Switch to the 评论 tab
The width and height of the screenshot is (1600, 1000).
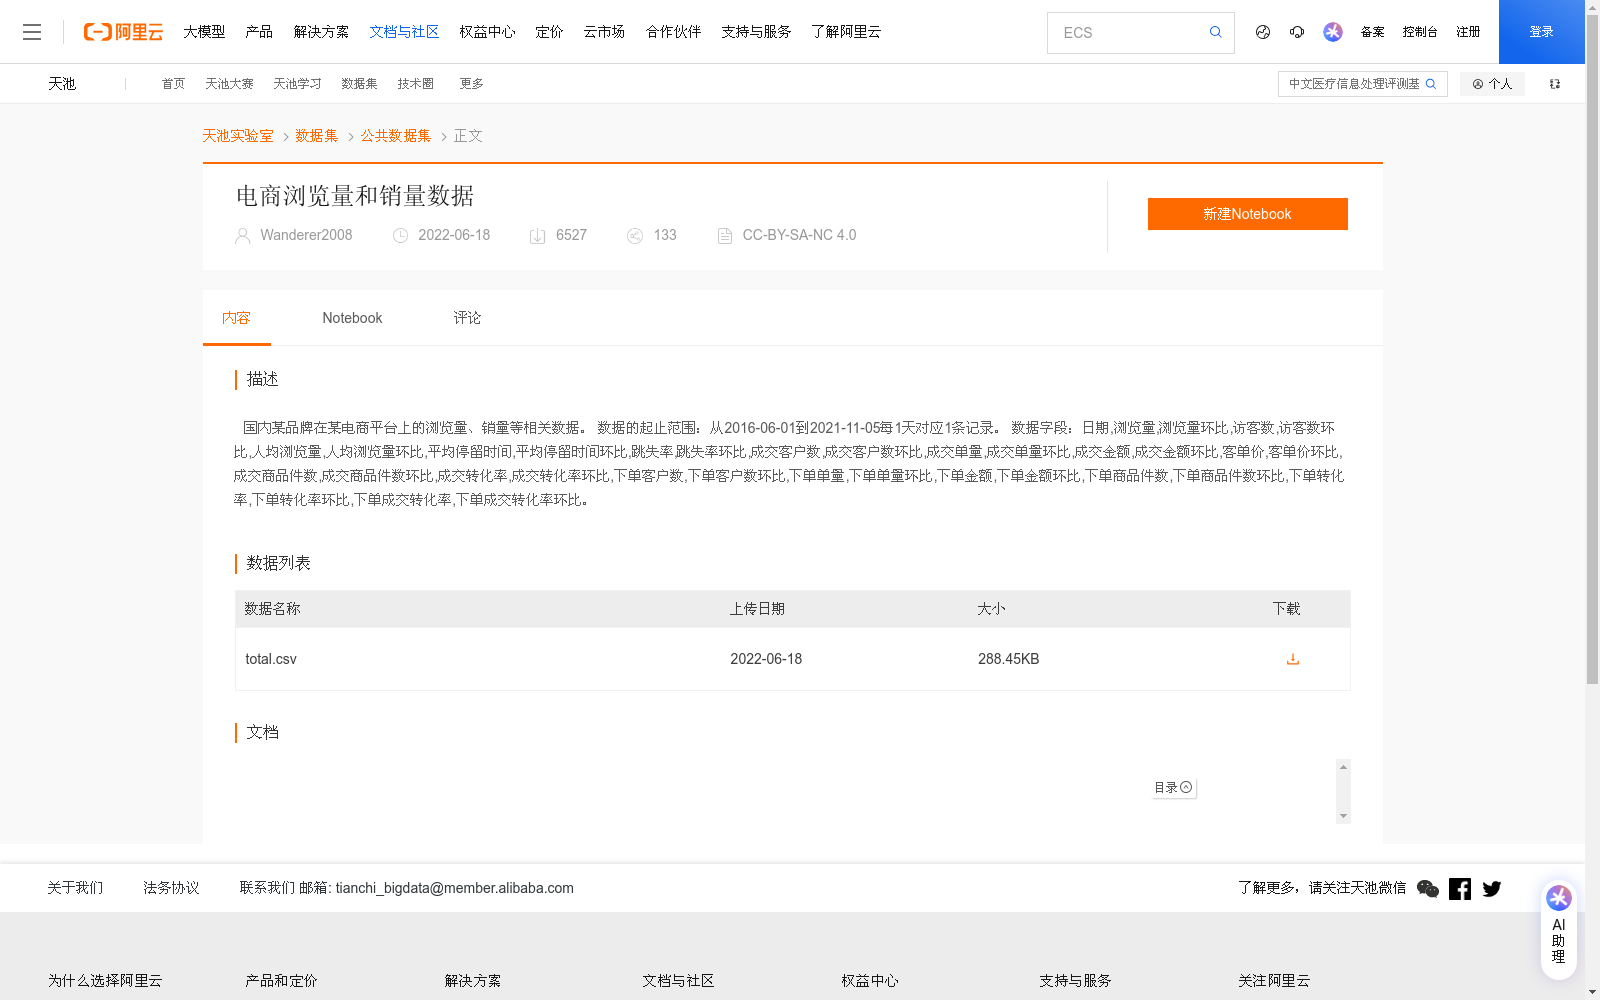[467, 318]
